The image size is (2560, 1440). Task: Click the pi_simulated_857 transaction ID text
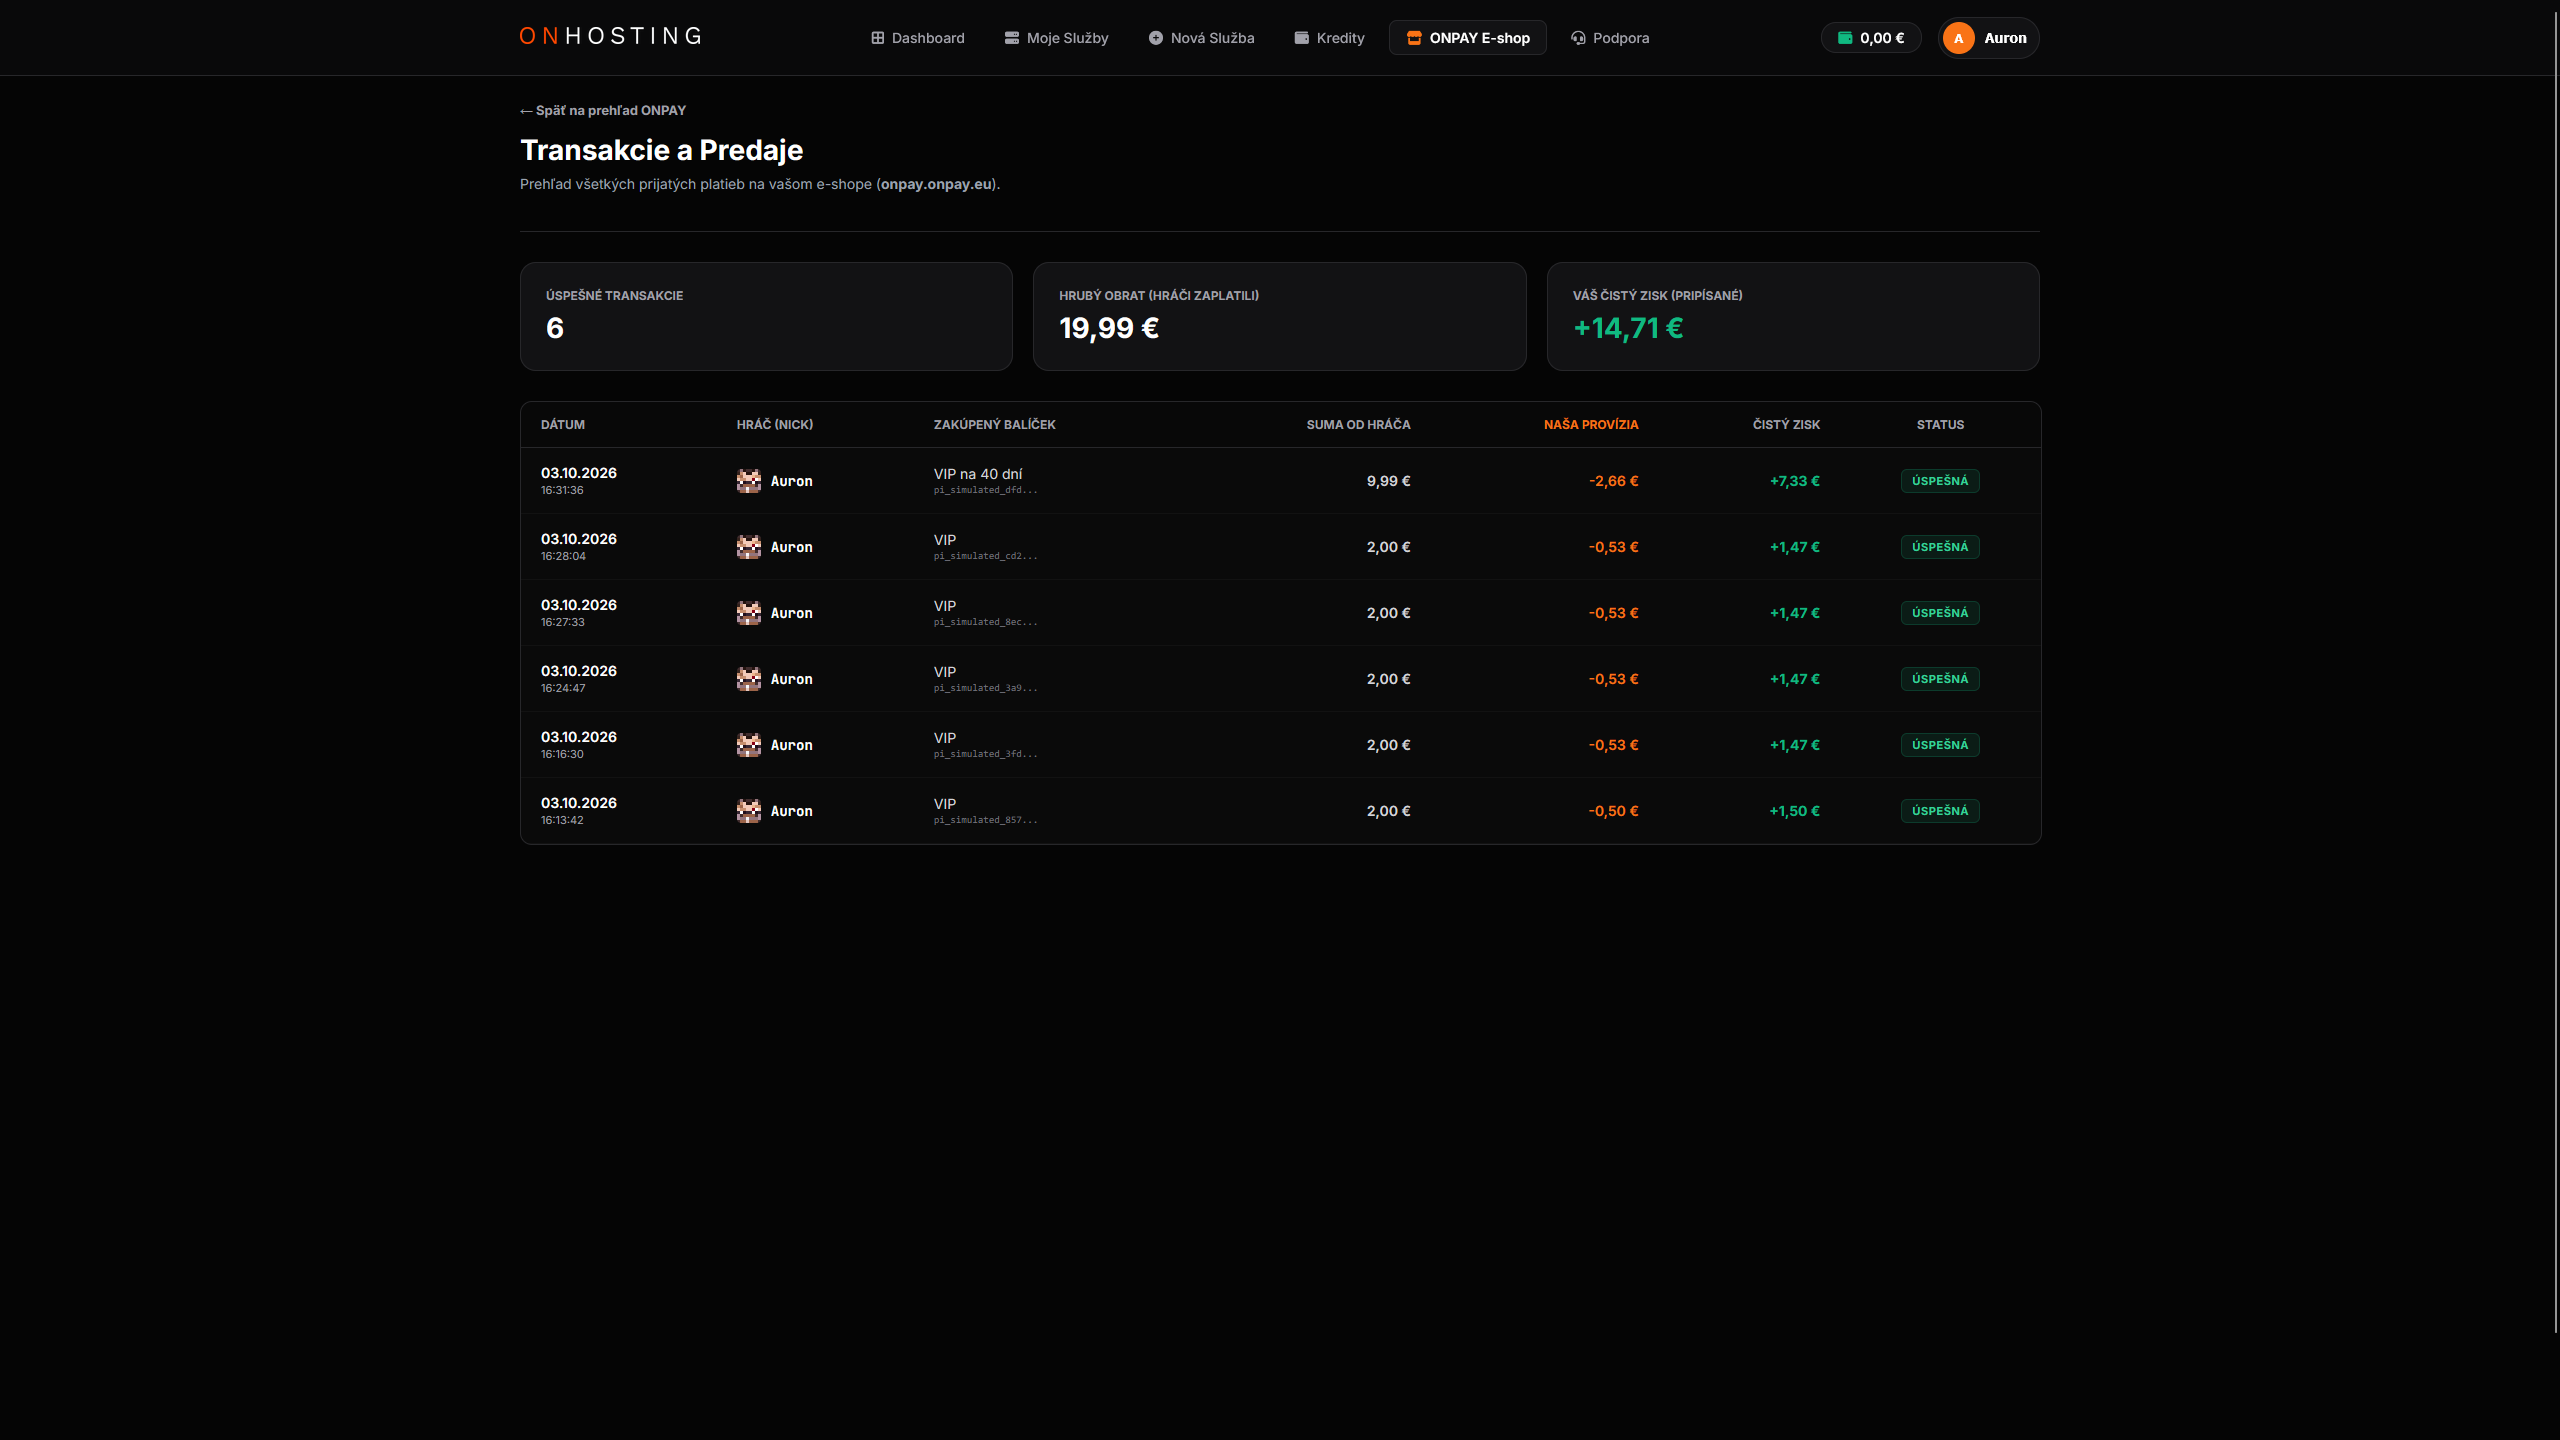point(986,820)
